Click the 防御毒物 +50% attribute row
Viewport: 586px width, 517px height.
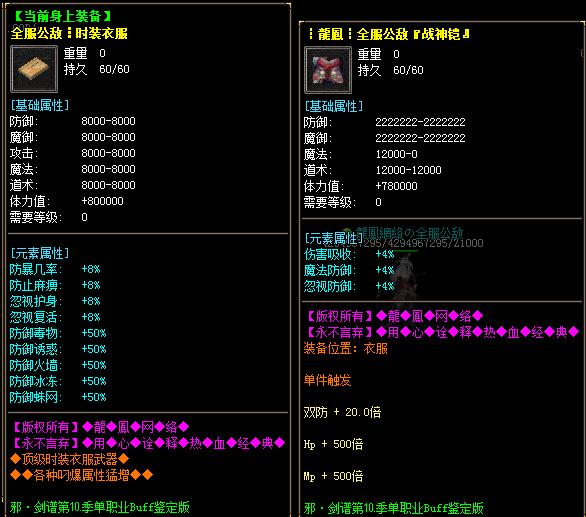[58, 333]
